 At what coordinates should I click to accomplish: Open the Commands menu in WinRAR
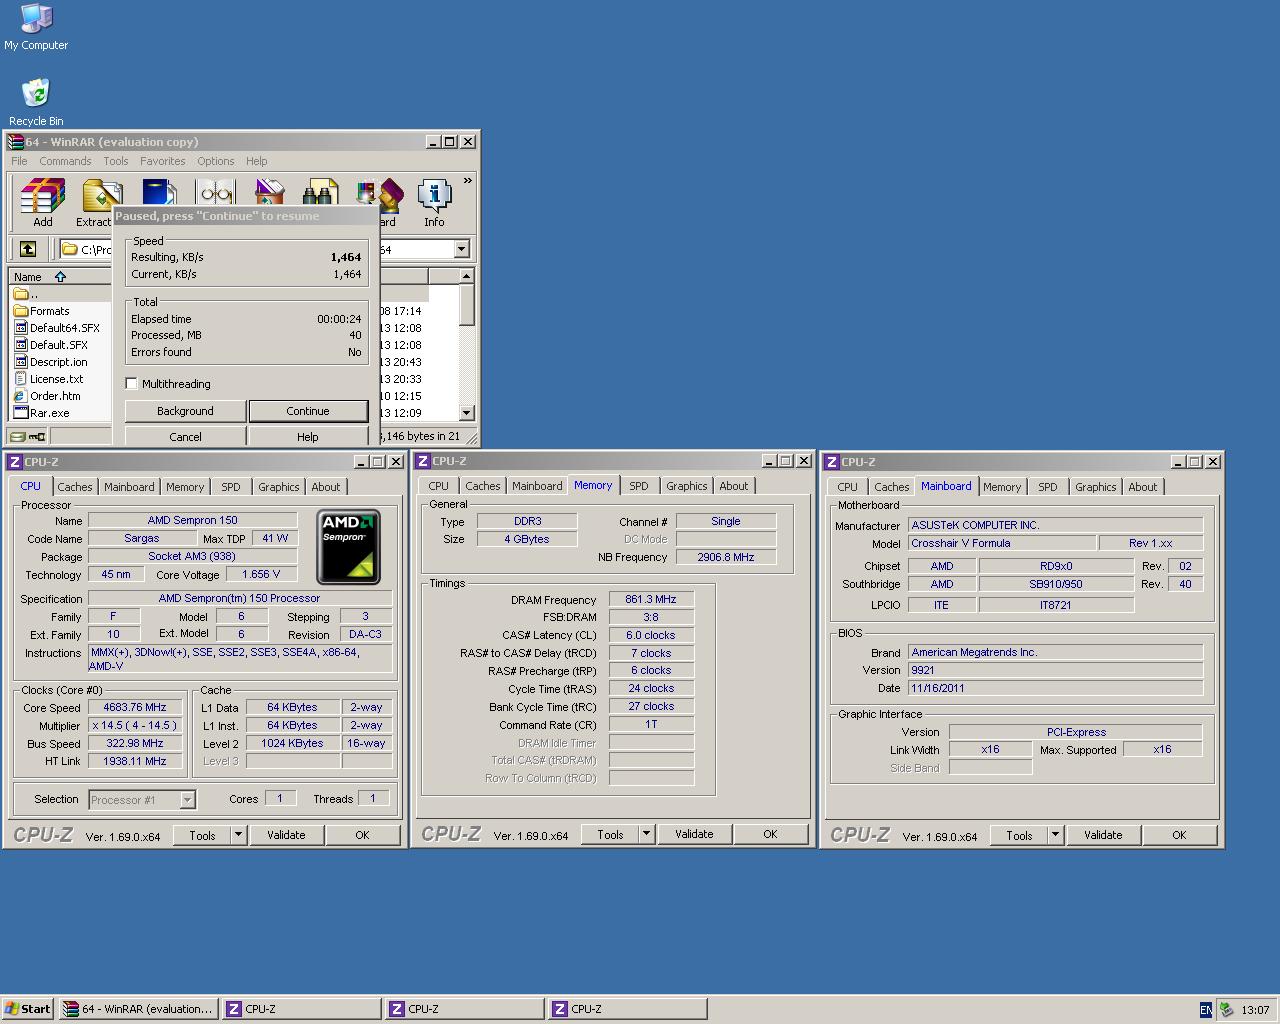pyautogui.click(x=65, y=161)
